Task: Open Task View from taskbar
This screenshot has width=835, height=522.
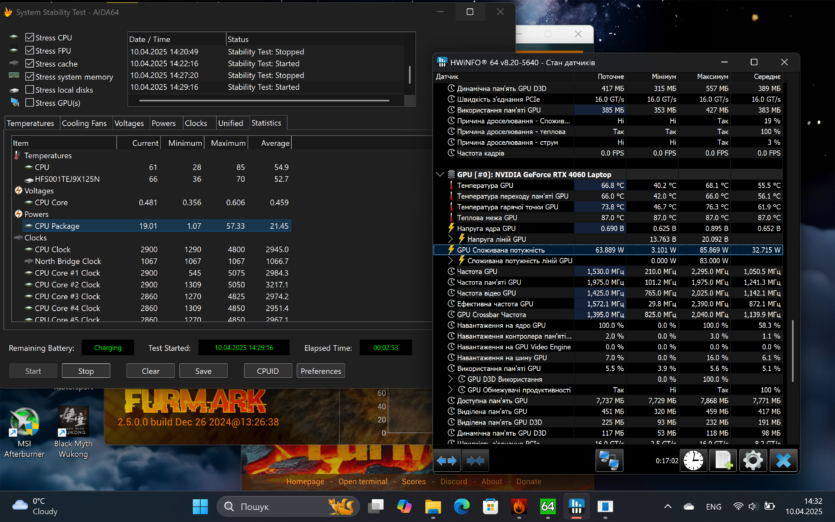Action: pos(376,507)
